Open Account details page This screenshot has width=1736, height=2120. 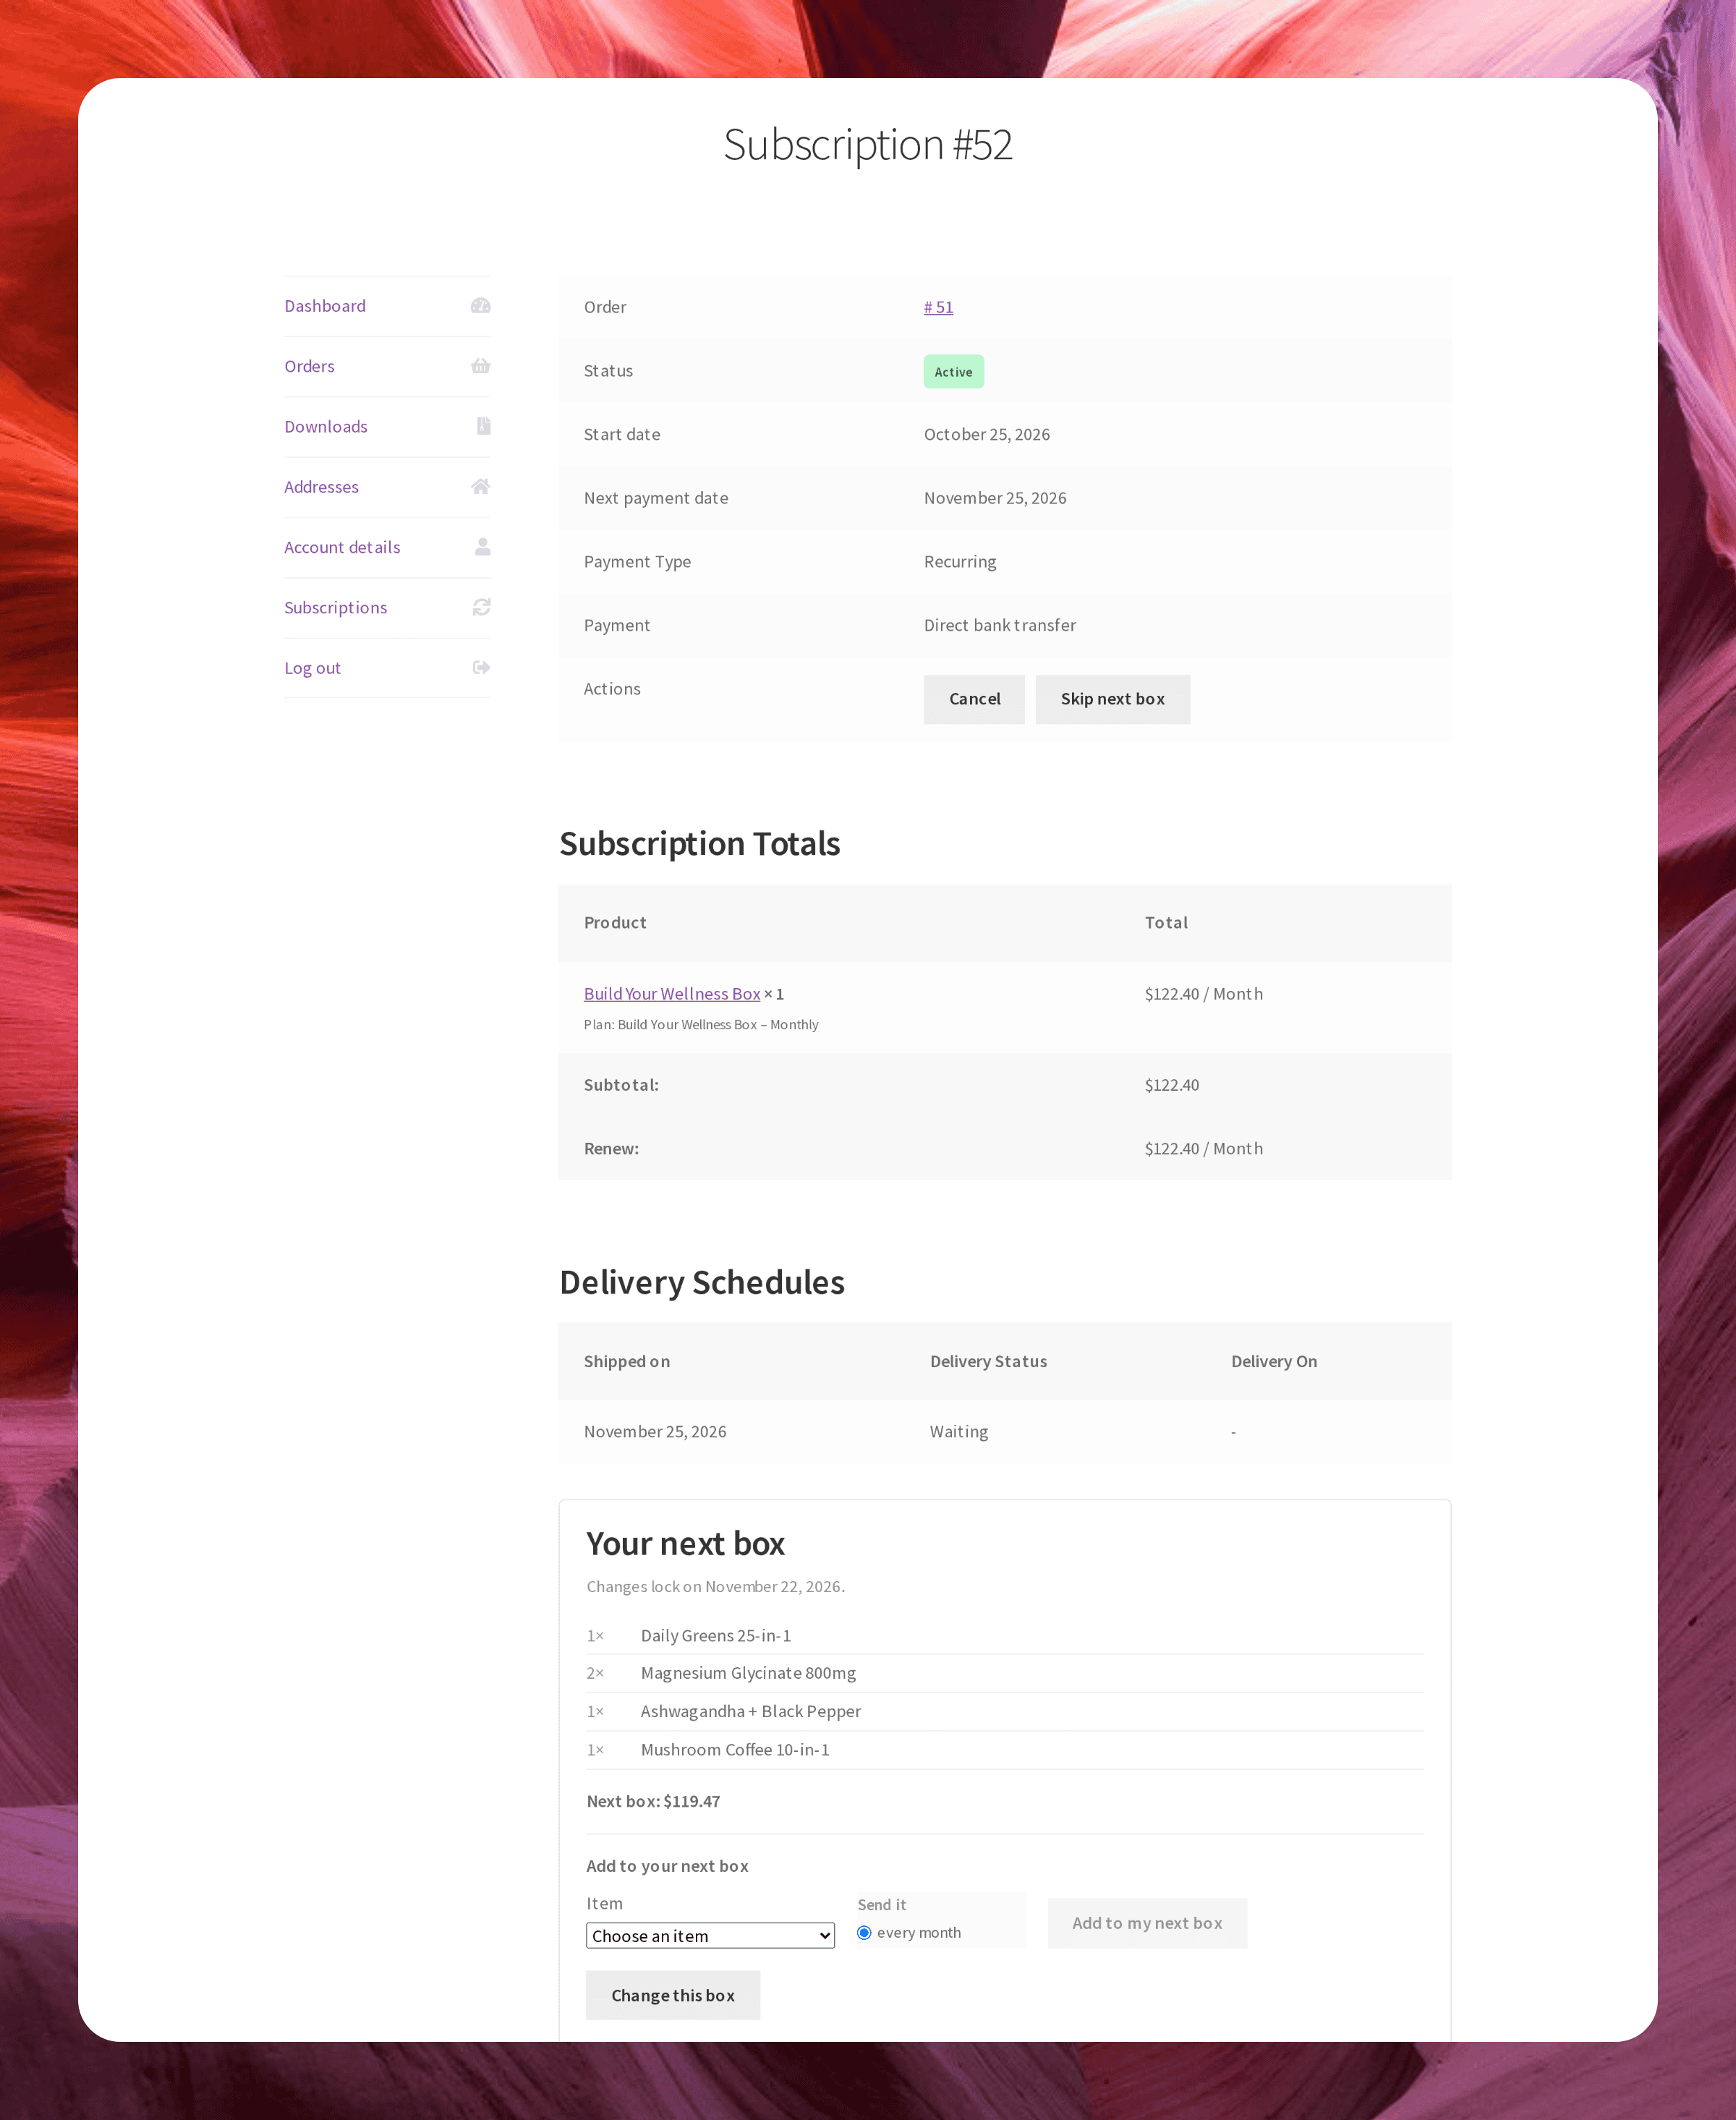pos(342,547)
